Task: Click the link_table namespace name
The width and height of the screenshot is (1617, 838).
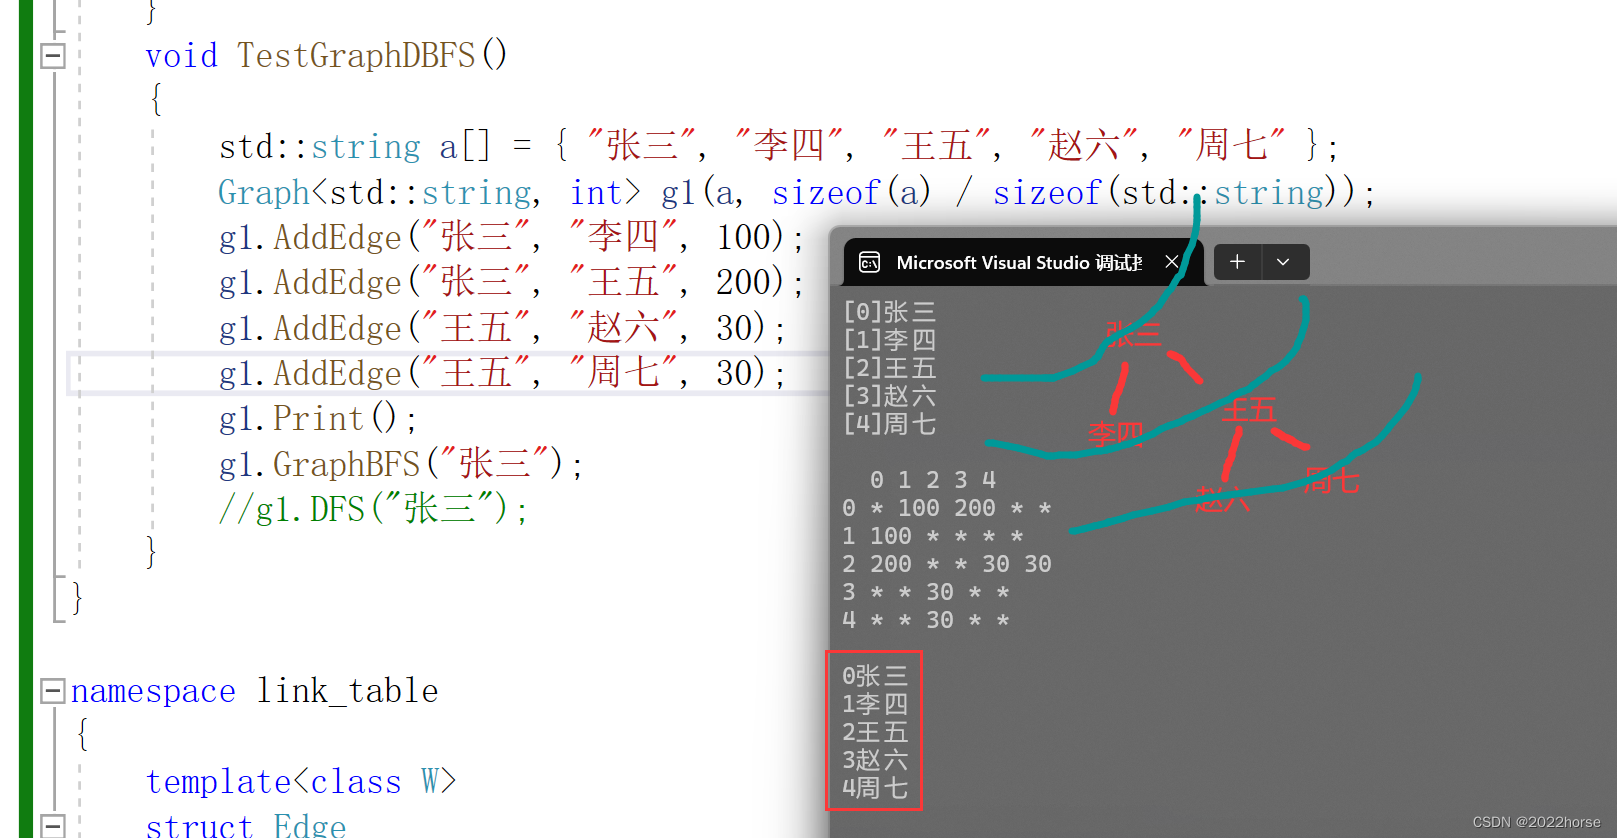Action: click(347, 691)
